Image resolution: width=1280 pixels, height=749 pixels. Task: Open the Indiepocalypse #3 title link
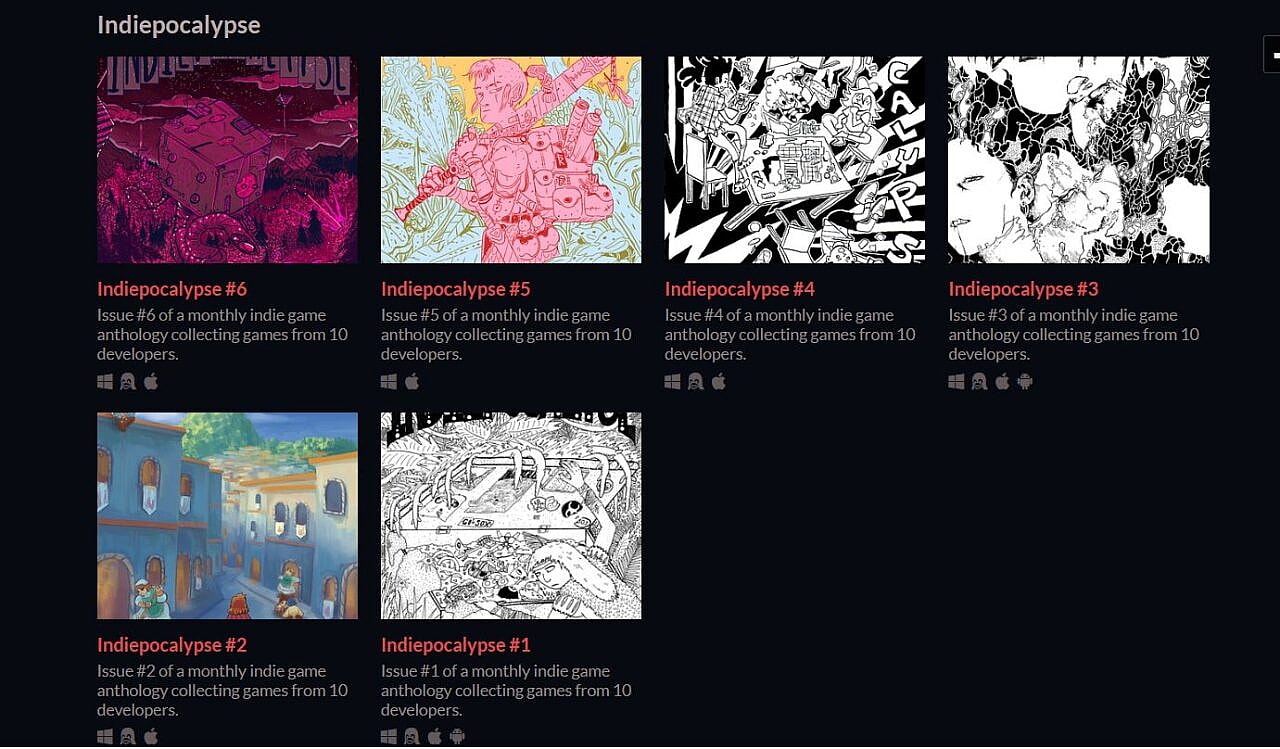click(x=1024, y=289)
